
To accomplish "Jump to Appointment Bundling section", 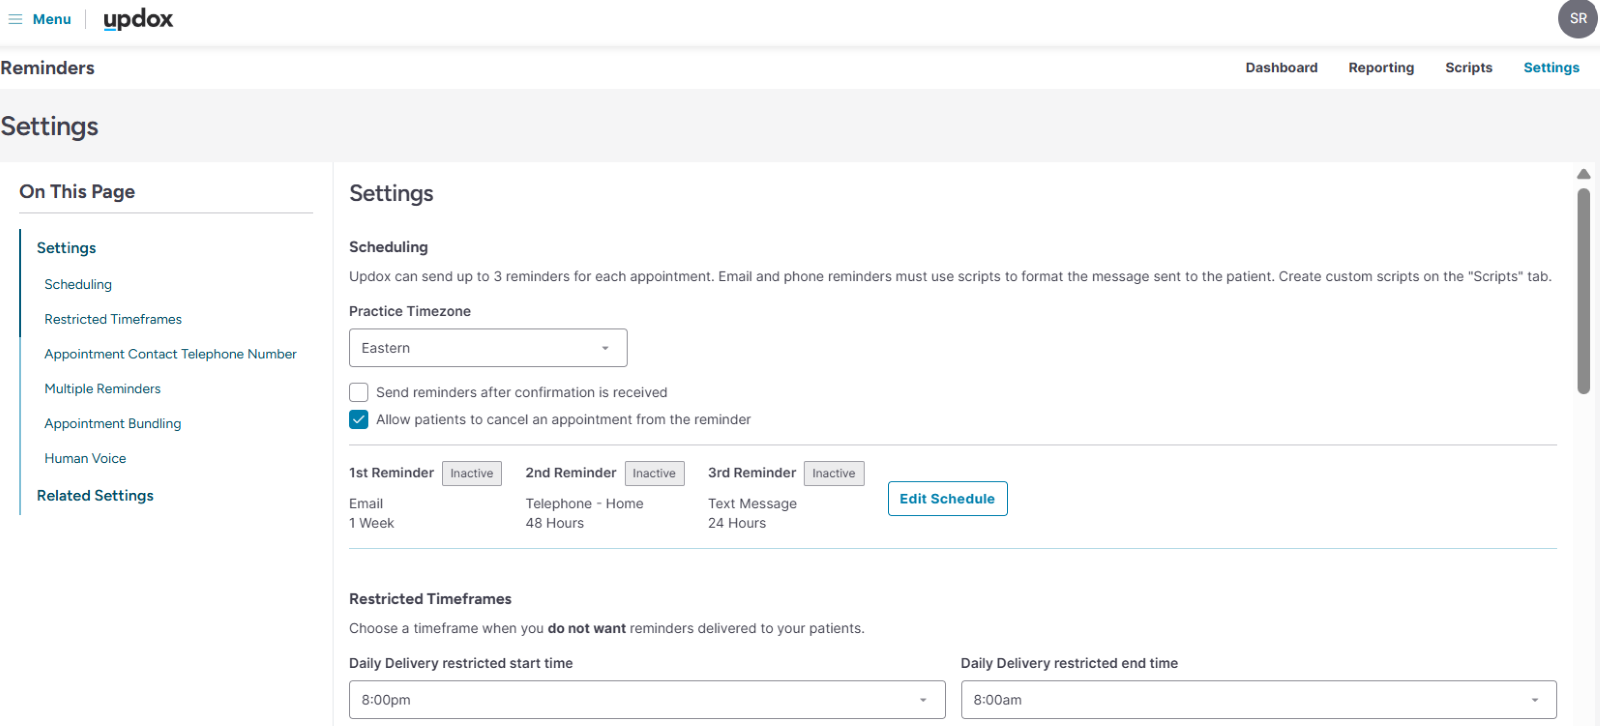I will [x=113, y=423].
